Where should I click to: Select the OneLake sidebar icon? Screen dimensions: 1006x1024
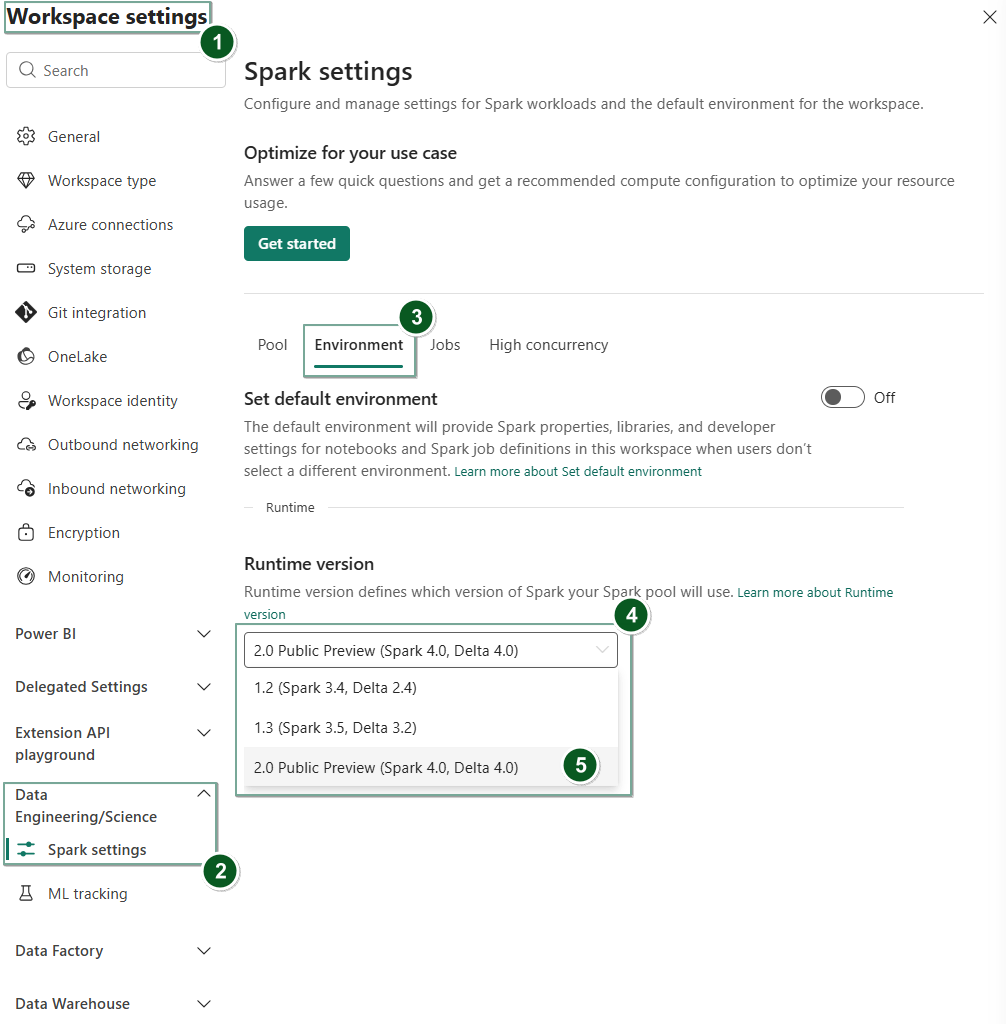tap(23, 356)
